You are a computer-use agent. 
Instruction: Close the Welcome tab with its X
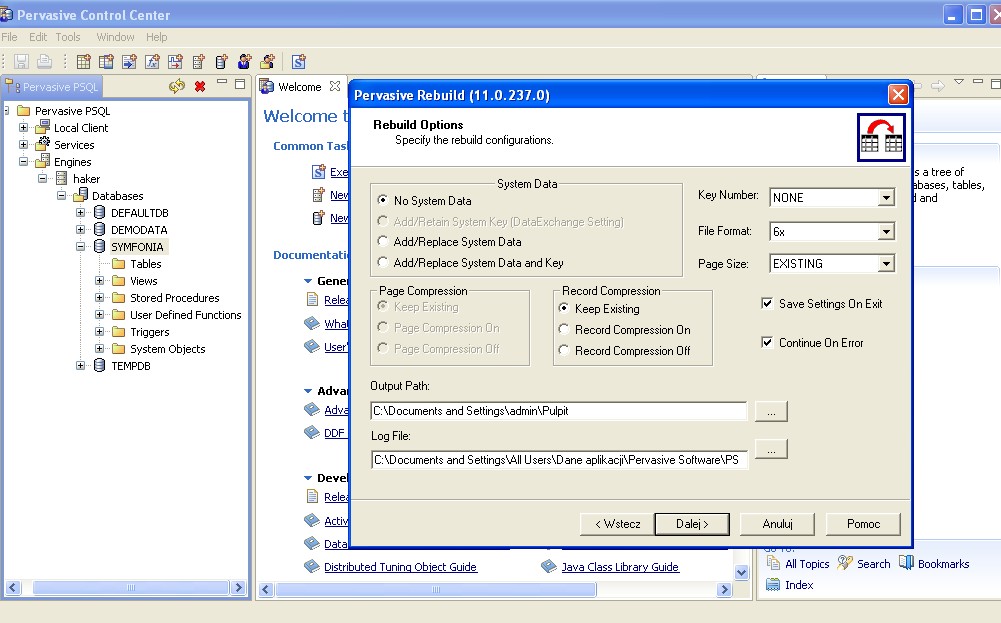(x=335, y=86)
